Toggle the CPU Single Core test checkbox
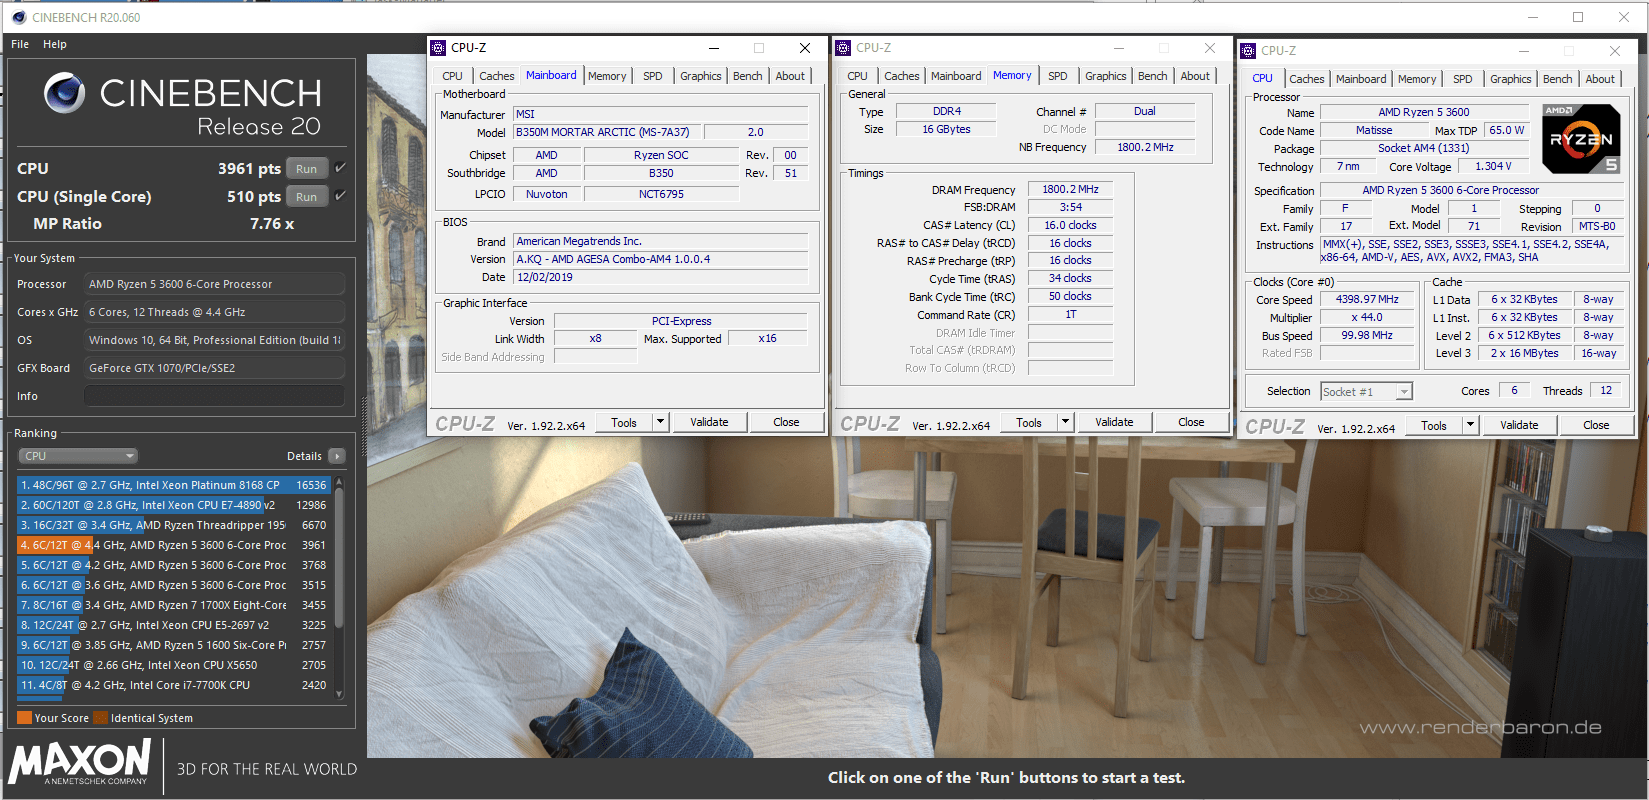Image resolution: width=1649 pixels, height=800 pixels. (340, 196)
